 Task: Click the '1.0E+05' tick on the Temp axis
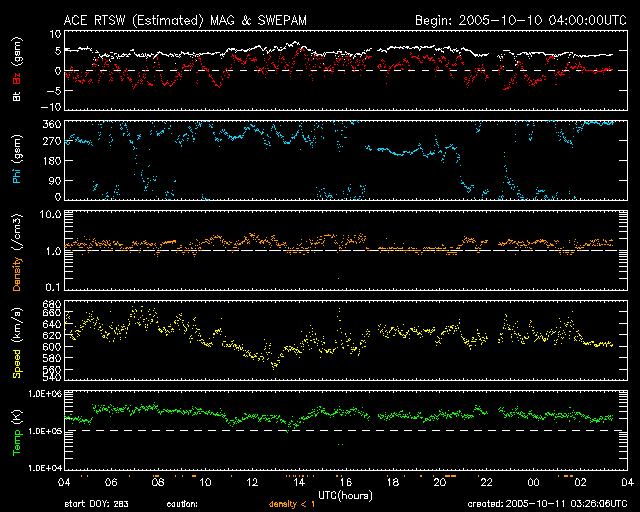pyautogui.click(x=45, y=431)
